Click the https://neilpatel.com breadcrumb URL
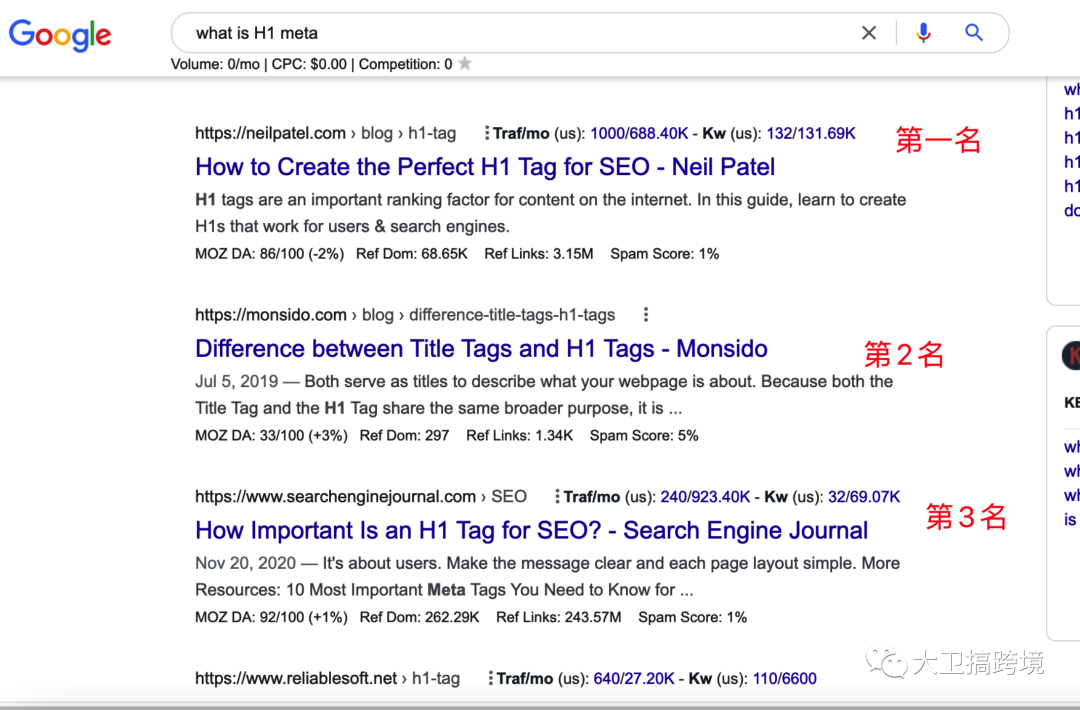 (268, 132)
